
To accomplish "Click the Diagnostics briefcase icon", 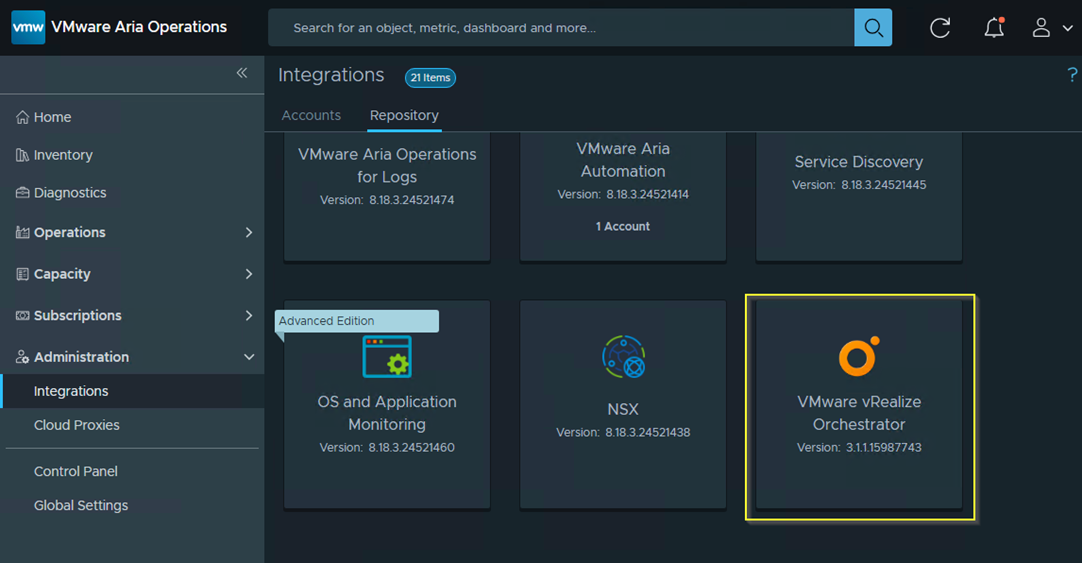I will pyautogui.click(x=23, y=193).
